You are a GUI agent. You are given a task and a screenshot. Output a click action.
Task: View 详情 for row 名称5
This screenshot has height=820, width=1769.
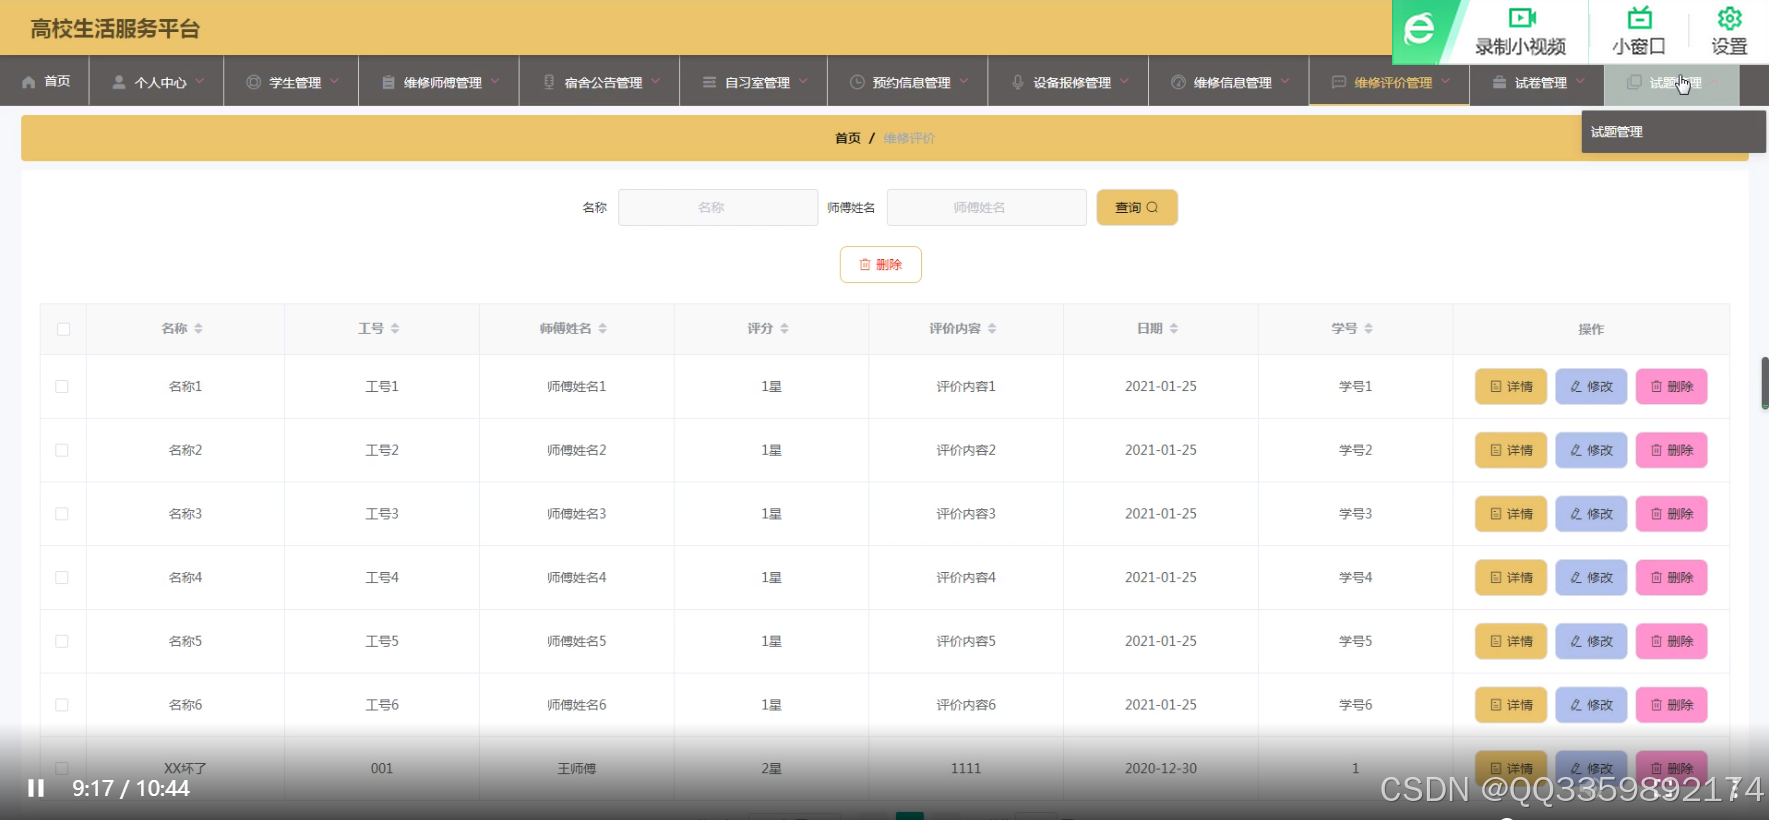pyautogui.click(x=1511, y=641)
